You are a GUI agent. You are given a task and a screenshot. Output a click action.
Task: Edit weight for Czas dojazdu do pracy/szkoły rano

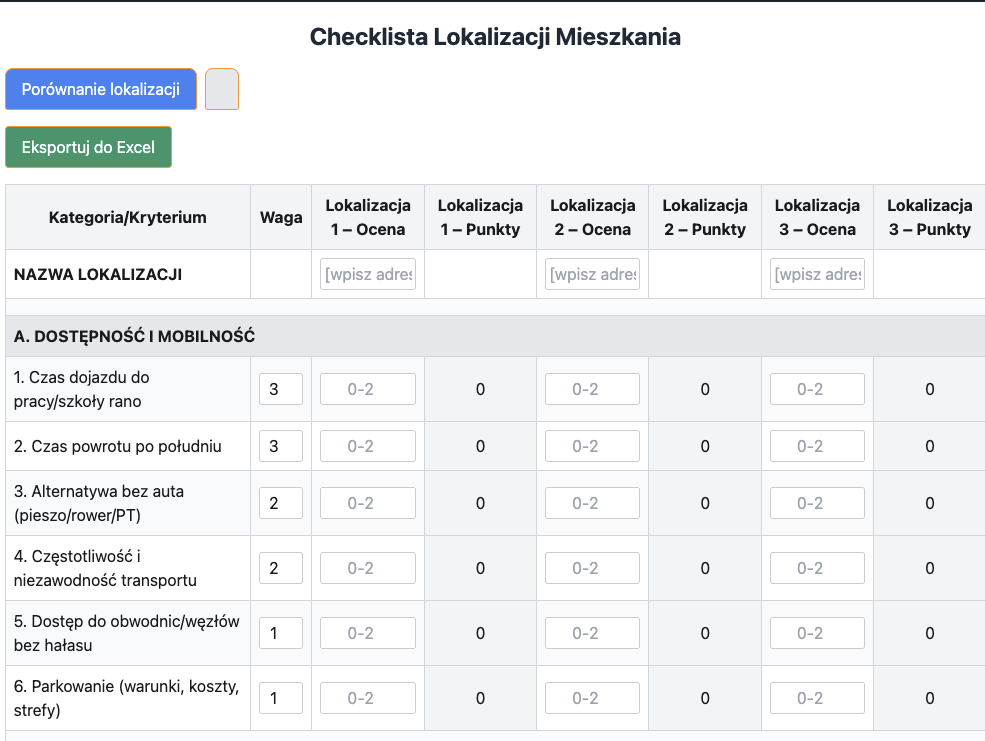[281, 389]
